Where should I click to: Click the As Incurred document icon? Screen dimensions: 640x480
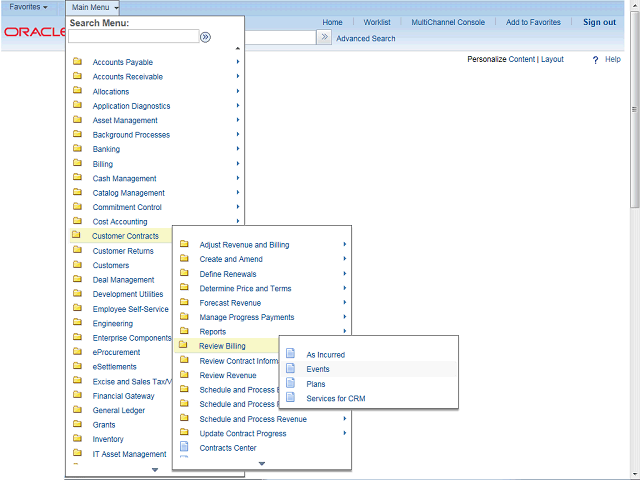pyautogui.click(x=291, y=354)
